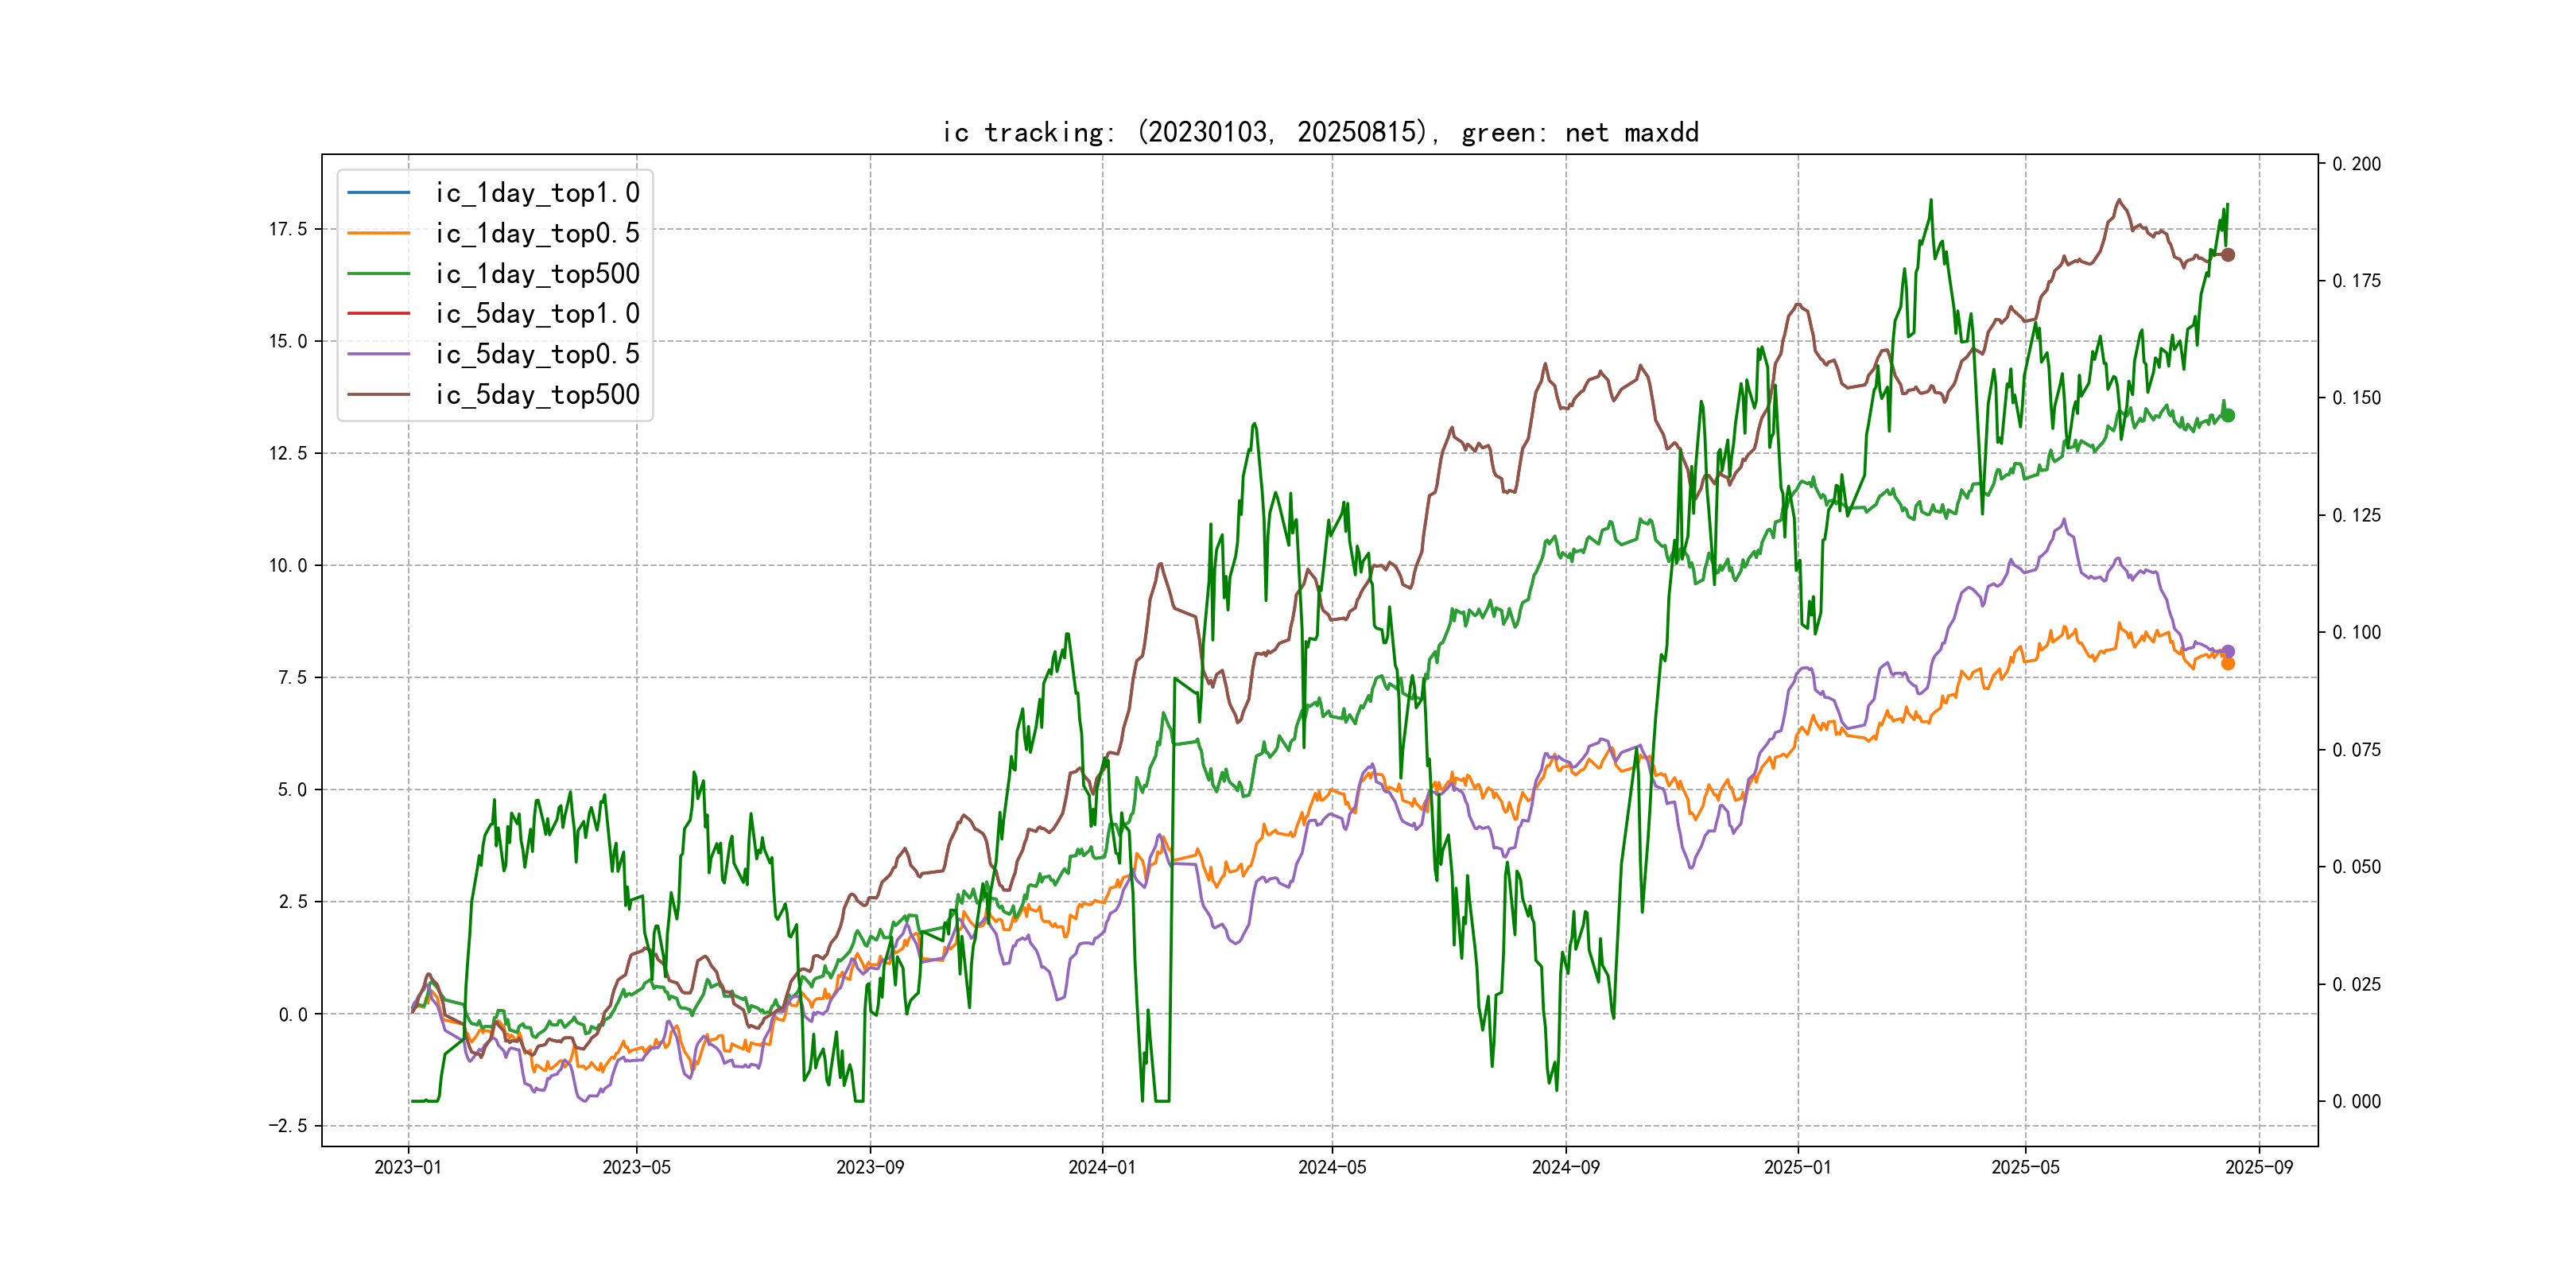Click the 2024-01 x-axis tick label

coord(1101,1167)
